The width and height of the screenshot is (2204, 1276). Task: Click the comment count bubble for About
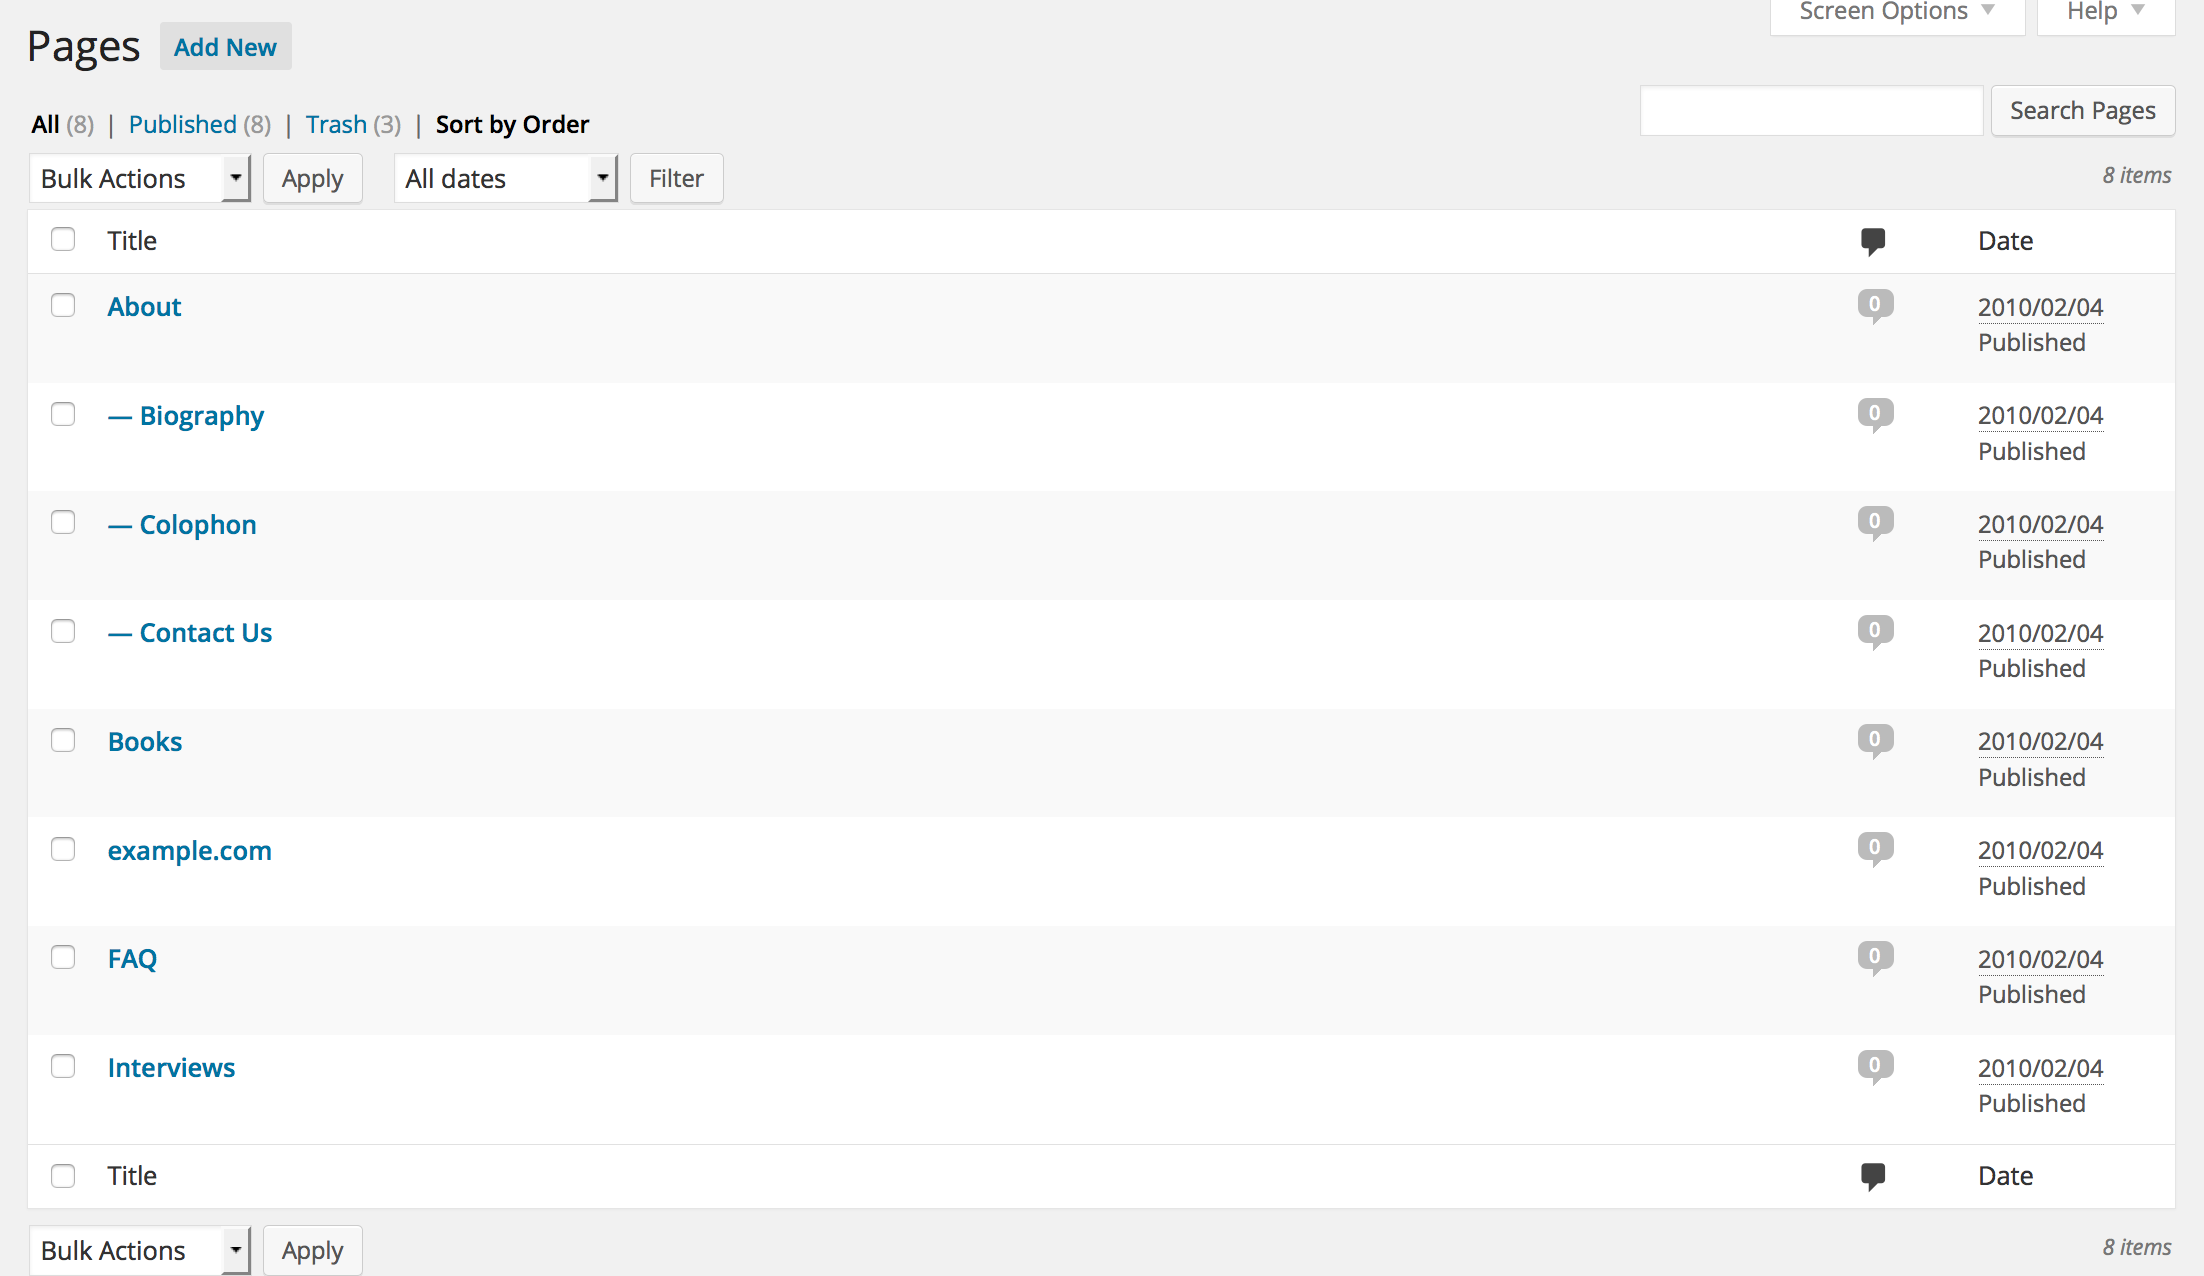click(1875, 305)
